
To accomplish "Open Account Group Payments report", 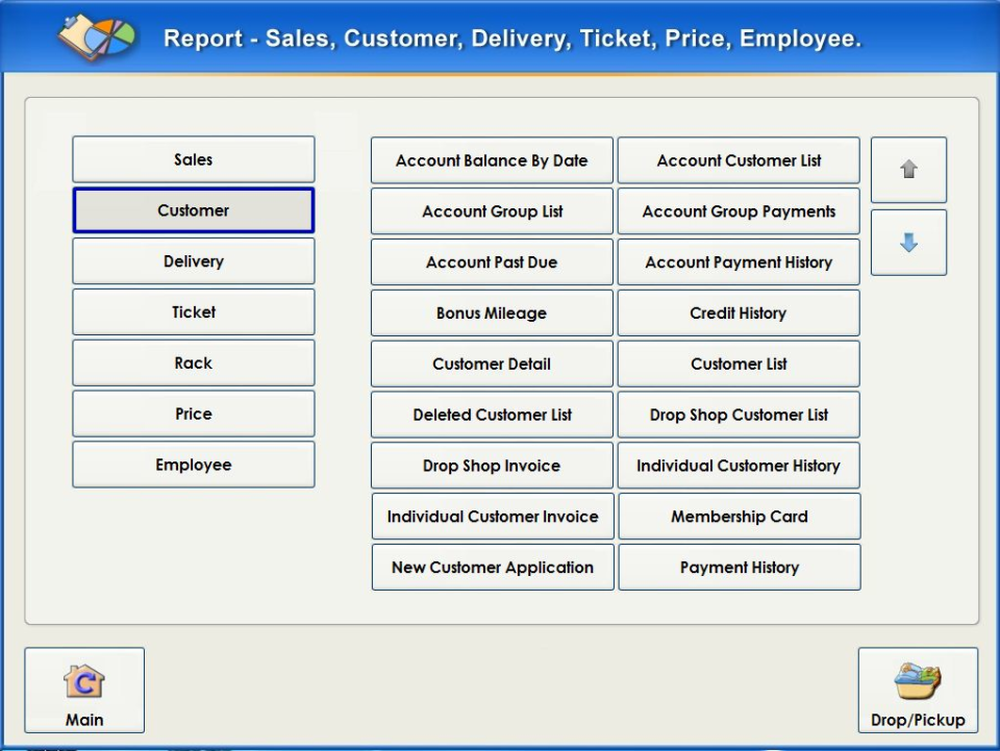I will point(739,211).
